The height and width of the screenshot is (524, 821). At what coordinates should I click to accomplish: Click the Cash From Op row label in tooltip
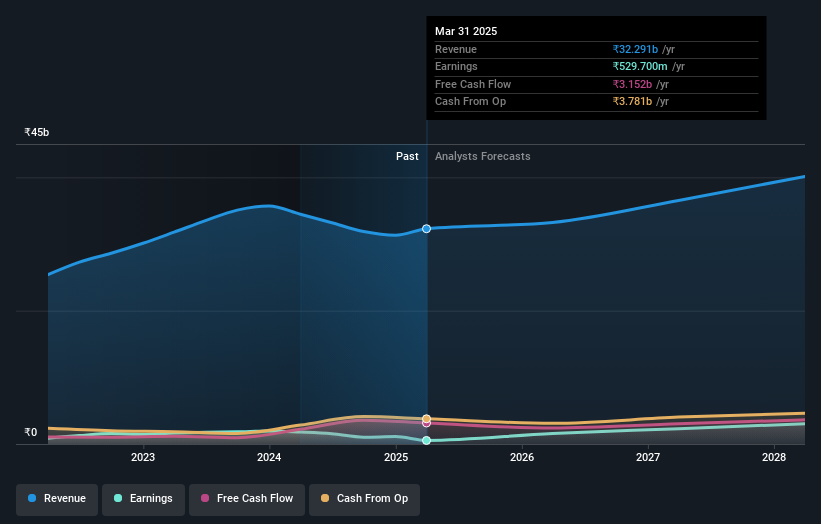tap(470, 102)
